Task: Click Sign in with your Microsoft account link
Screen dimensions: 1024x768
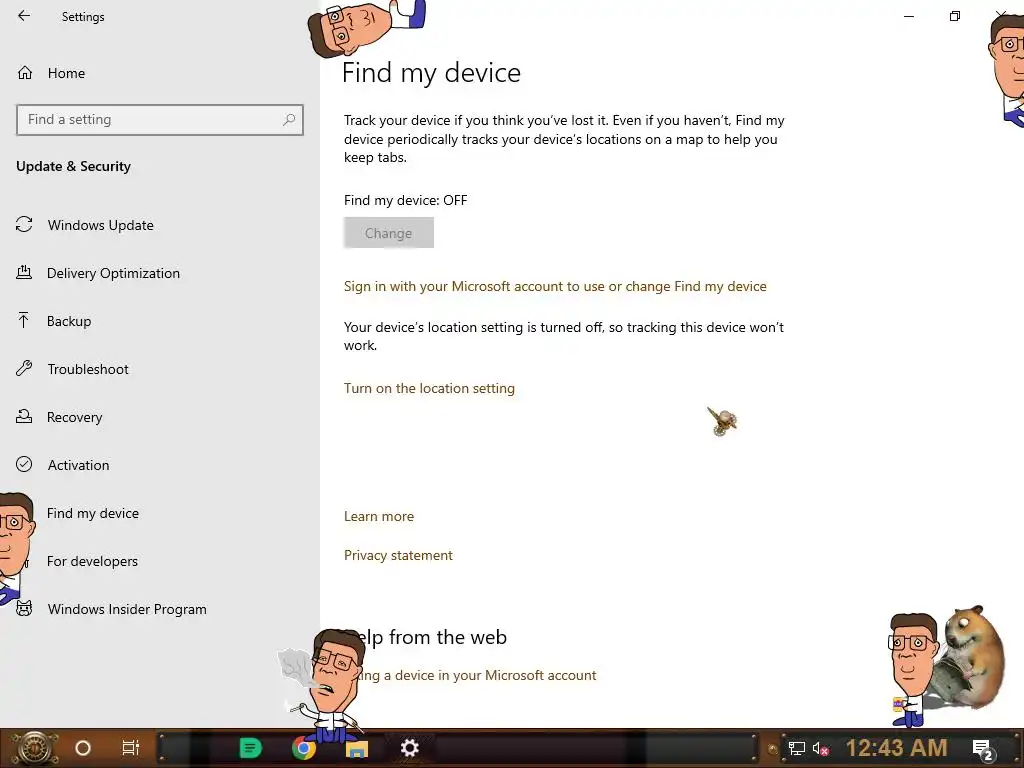Action: pyautogui.click(x=555, y=286)
